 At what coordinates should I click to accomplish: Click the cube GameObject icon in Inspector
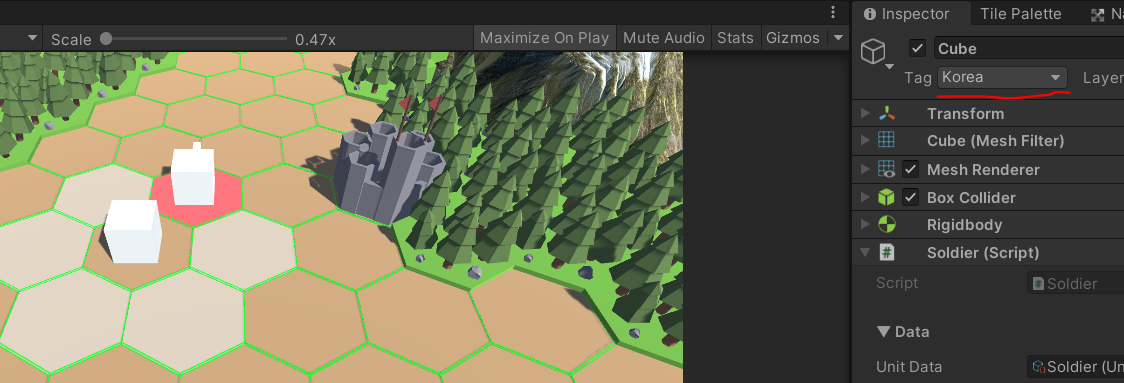pos(873,51)
